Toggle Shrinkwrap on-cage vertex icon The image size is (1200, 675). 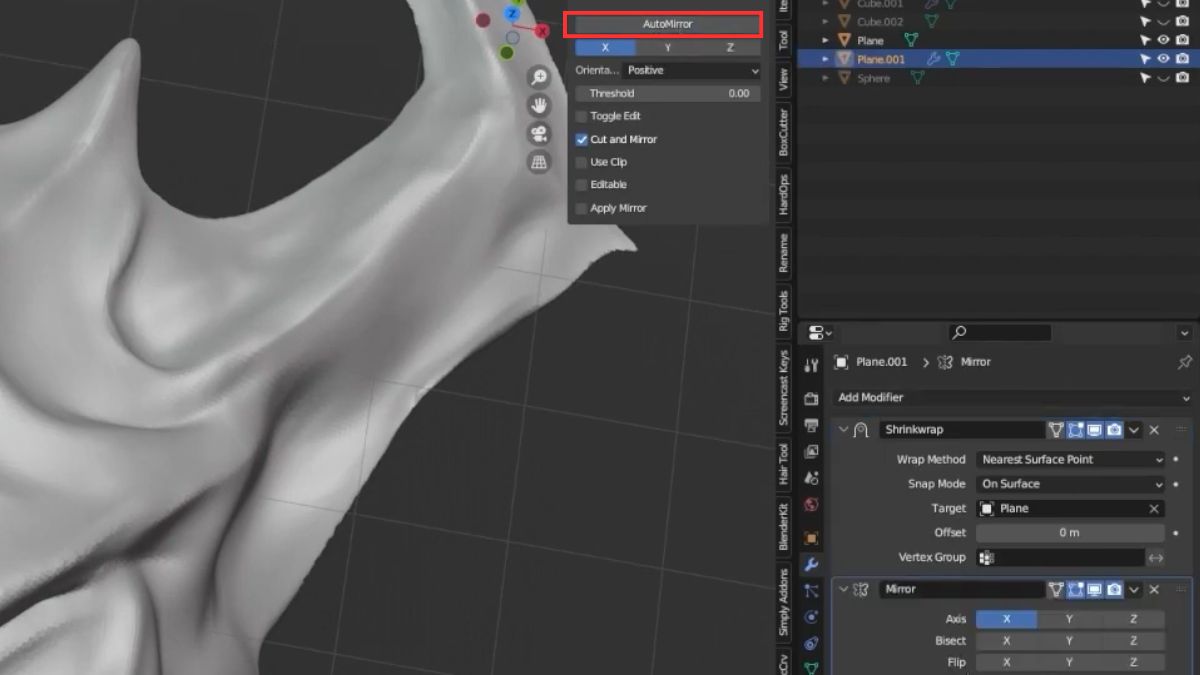(1055, 430)
